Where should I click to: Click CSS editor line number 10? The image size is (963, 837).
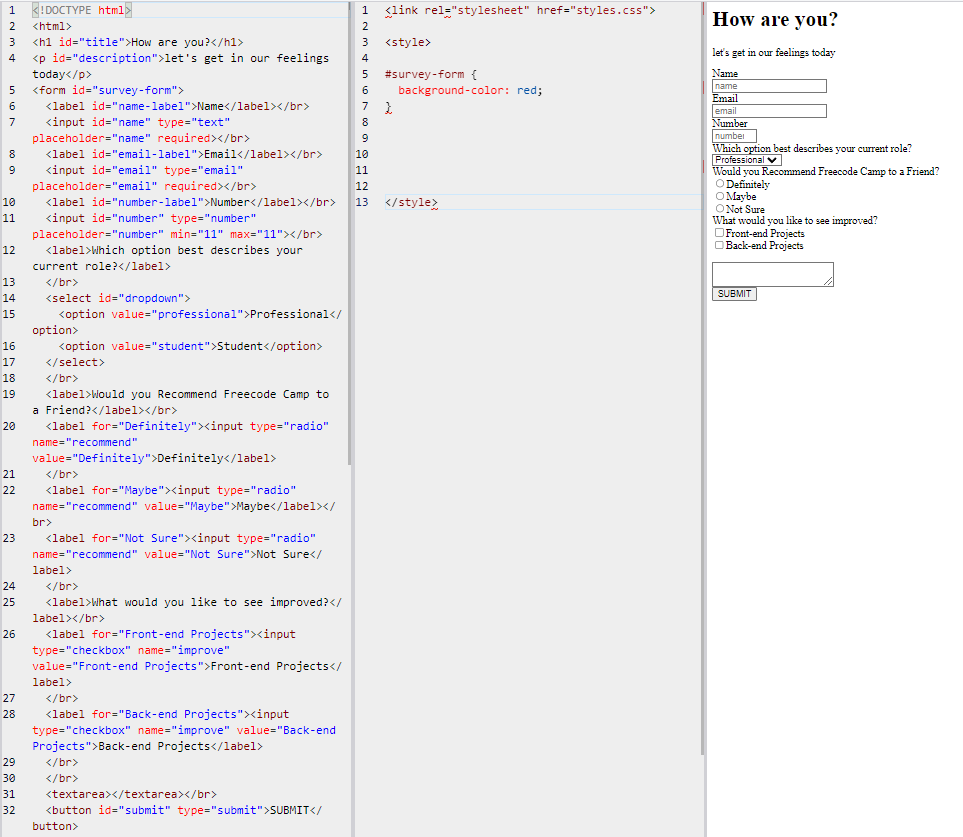362,154
